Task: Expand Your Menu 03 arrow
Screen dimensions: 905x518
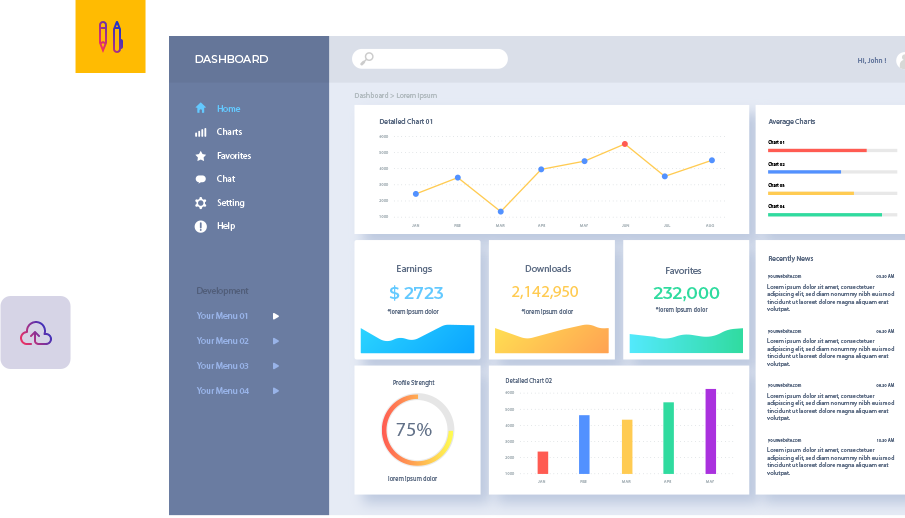Action: coord(276,366)
